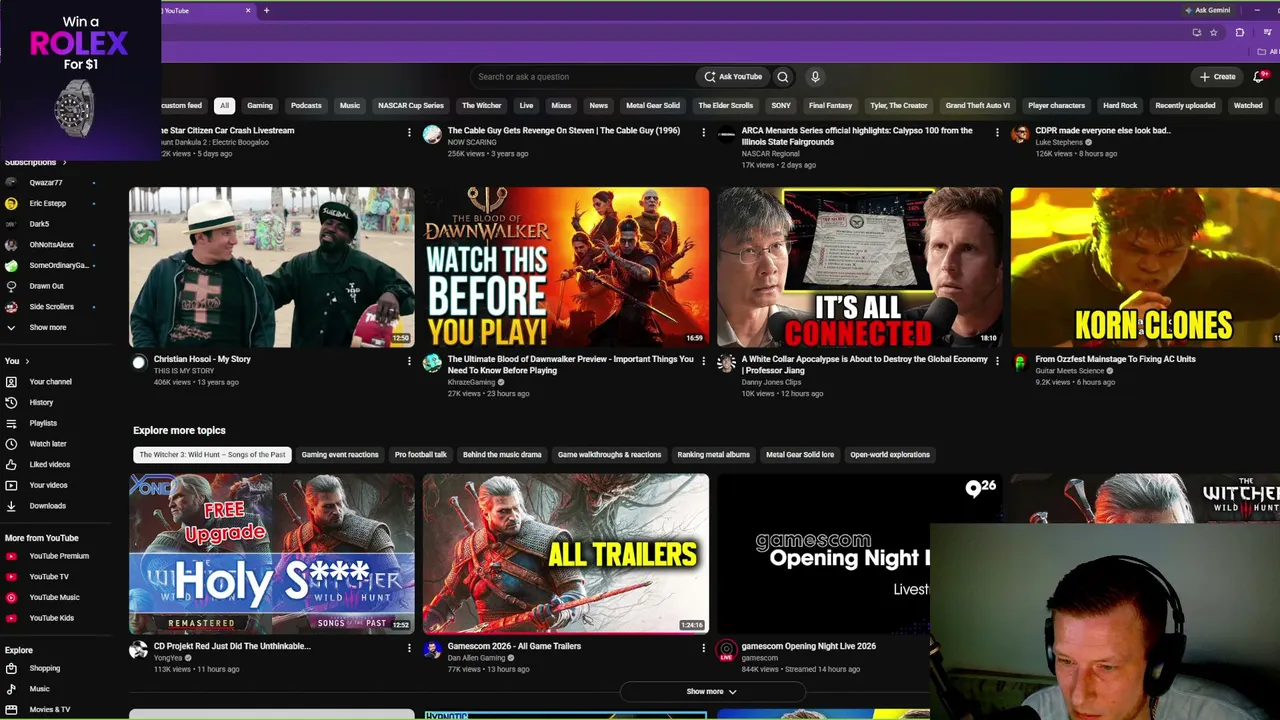The width and height of the screenshot is (1280, 720).
Task: Click the NOW SCARING channel avatar
Action: (432, 134)
